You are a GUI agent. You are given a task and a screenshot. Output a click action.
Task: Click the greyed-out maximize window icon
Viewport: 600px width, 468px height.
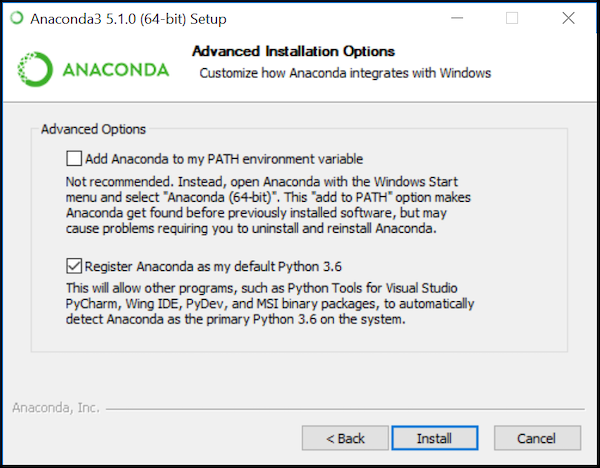(x=512, y=18)
